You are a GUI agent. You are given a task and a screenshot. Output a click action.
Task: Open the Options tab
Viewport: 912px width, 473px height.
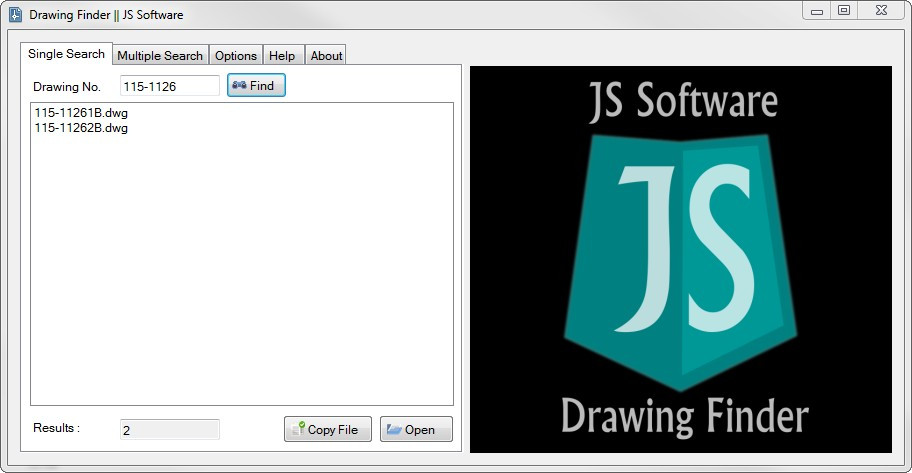[x=236, y=55]
